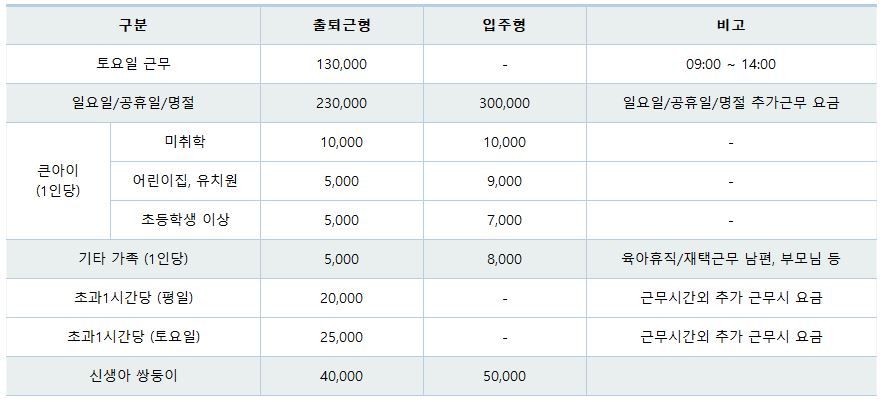The height and width of the screenshot is (402, 882).
Task: Select the 출퇴근형 column header
Action: [343, 25]
